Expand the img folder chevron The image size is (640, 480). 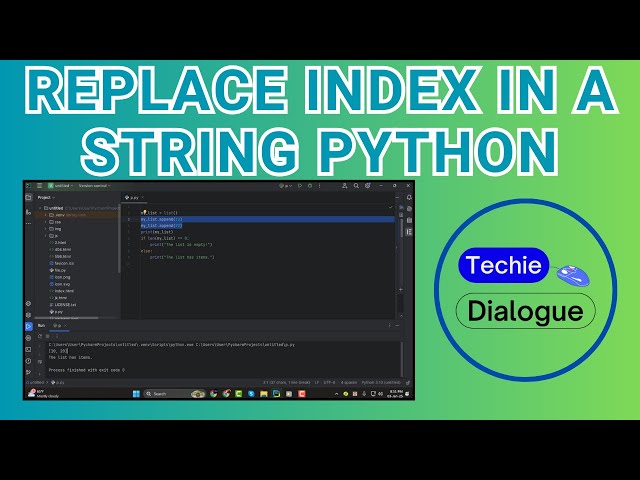click(x=46, y=229)
